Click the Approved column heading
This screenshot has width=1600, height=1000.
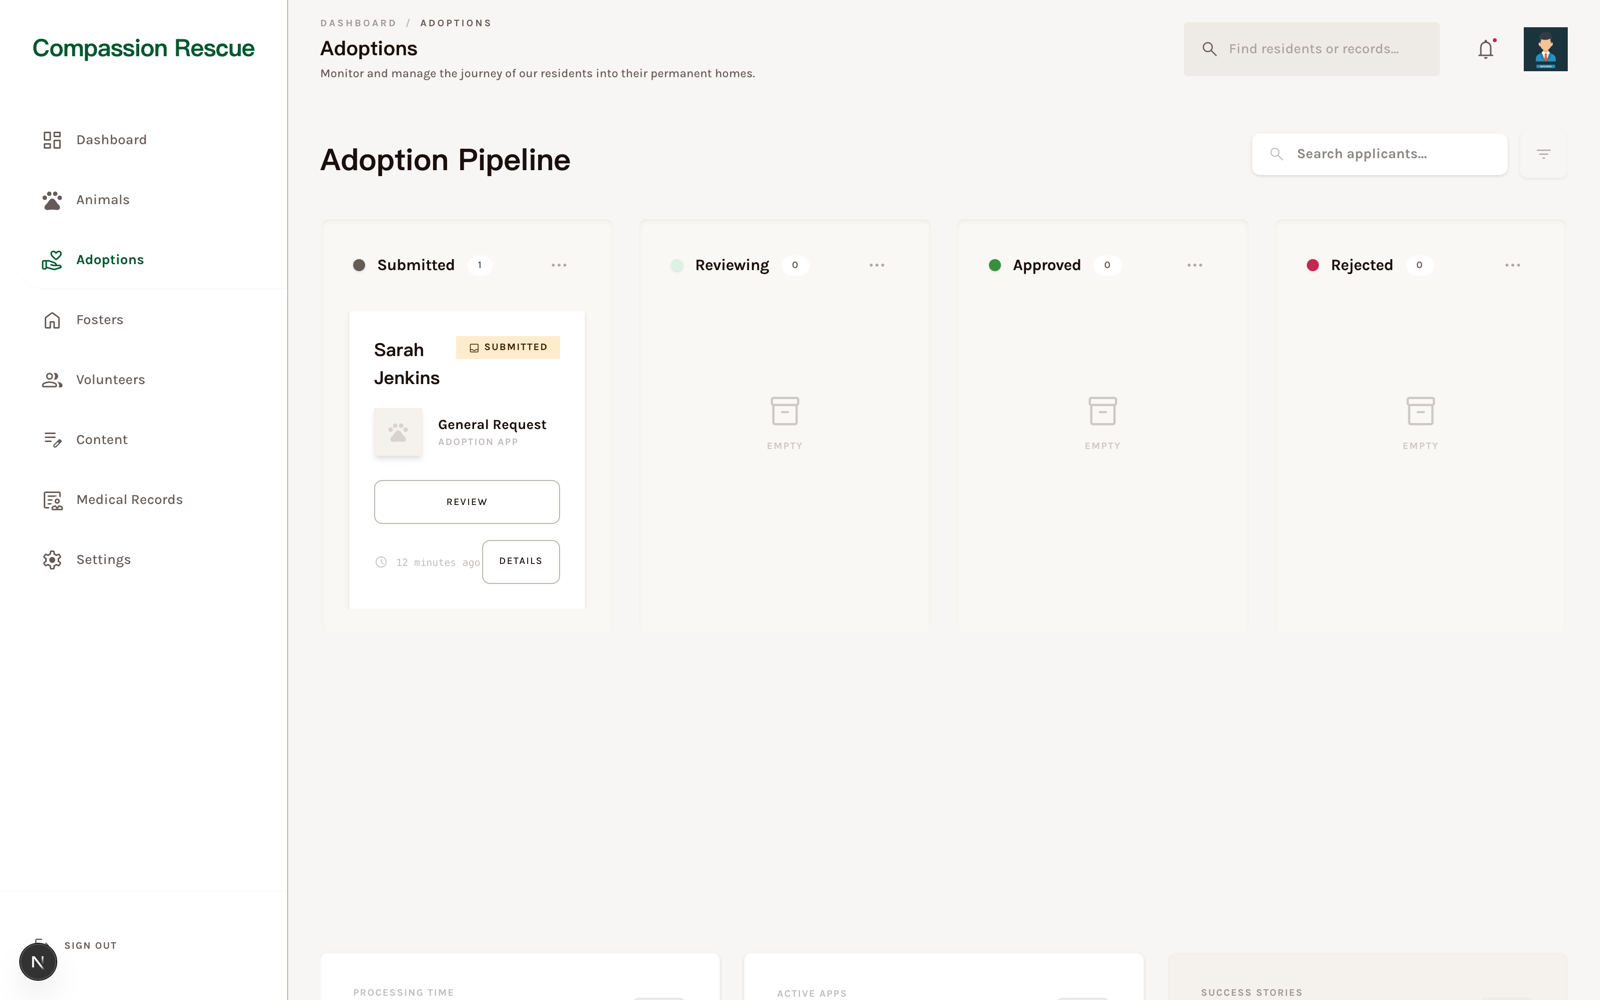click(1047, 265)
